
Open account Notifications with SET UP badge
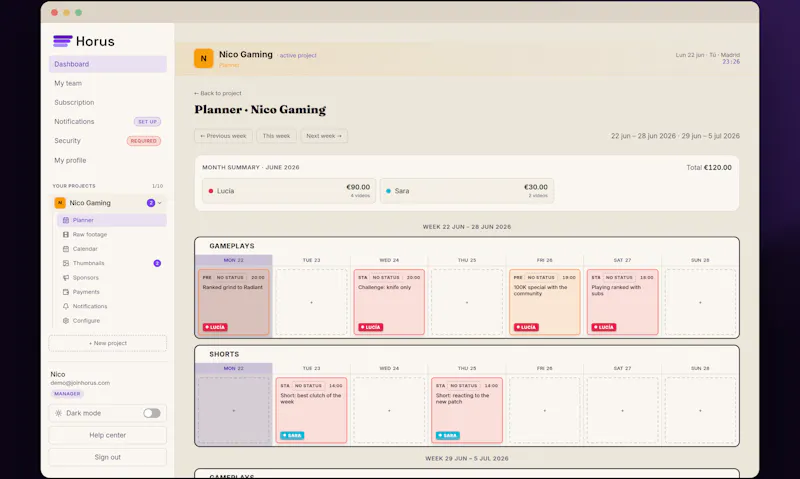tap(108, 121)
